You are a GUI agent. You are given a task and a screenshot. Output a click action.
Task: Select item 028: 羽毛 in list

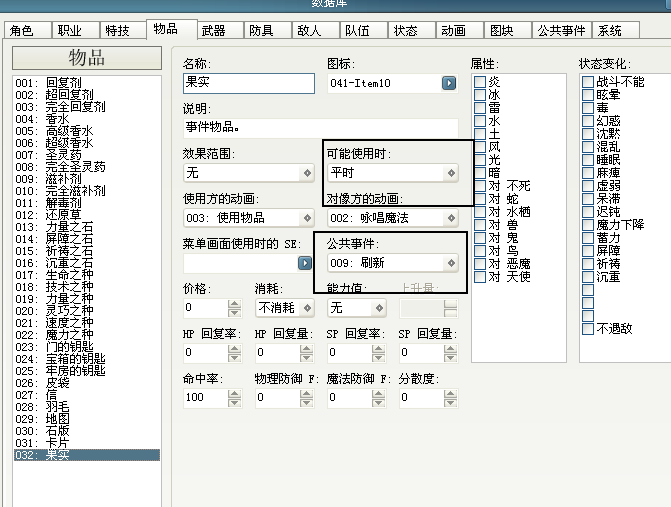pos(87,407)
